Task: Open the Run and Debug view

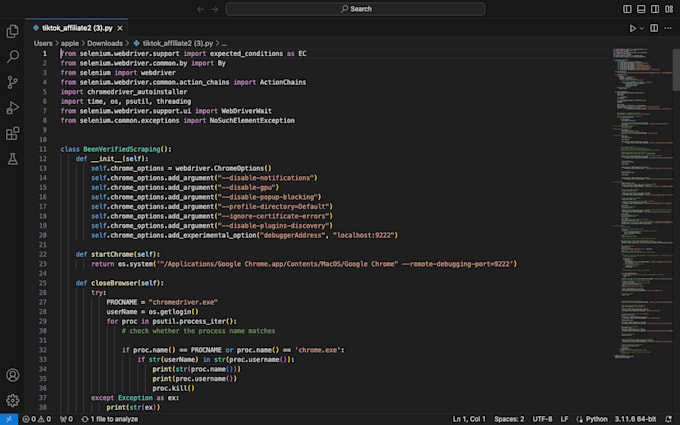Action: point(13,108)
